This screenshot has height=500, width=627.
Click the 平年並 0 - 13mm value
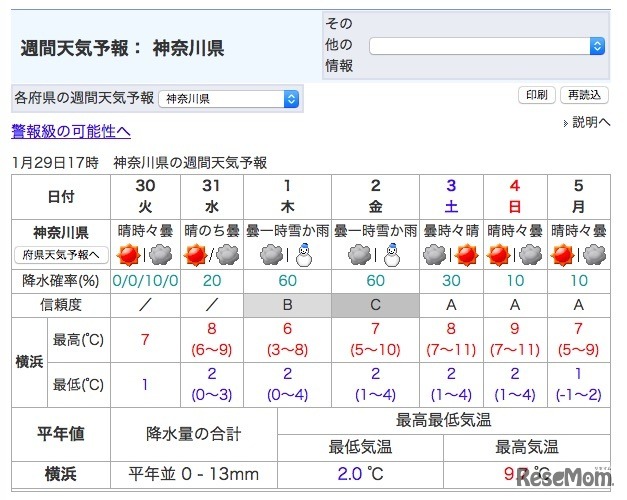[194, 474]
